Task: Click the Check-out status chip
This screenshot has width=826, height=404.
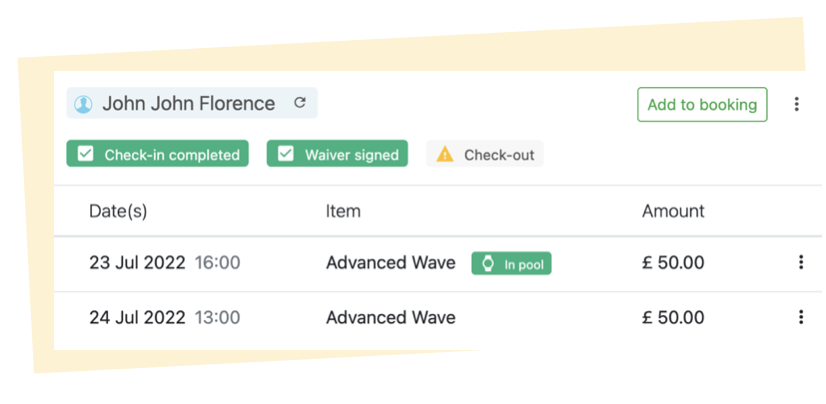Action: (x=485, y=154)
